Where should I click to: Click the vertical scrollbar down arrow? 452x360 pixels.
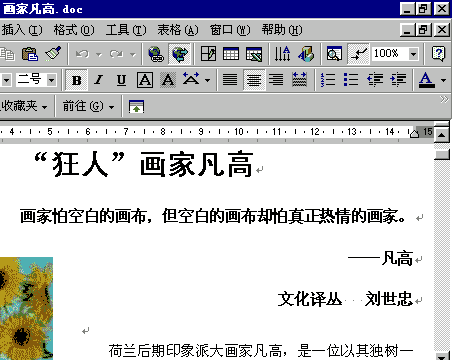(x=442, y=356)
